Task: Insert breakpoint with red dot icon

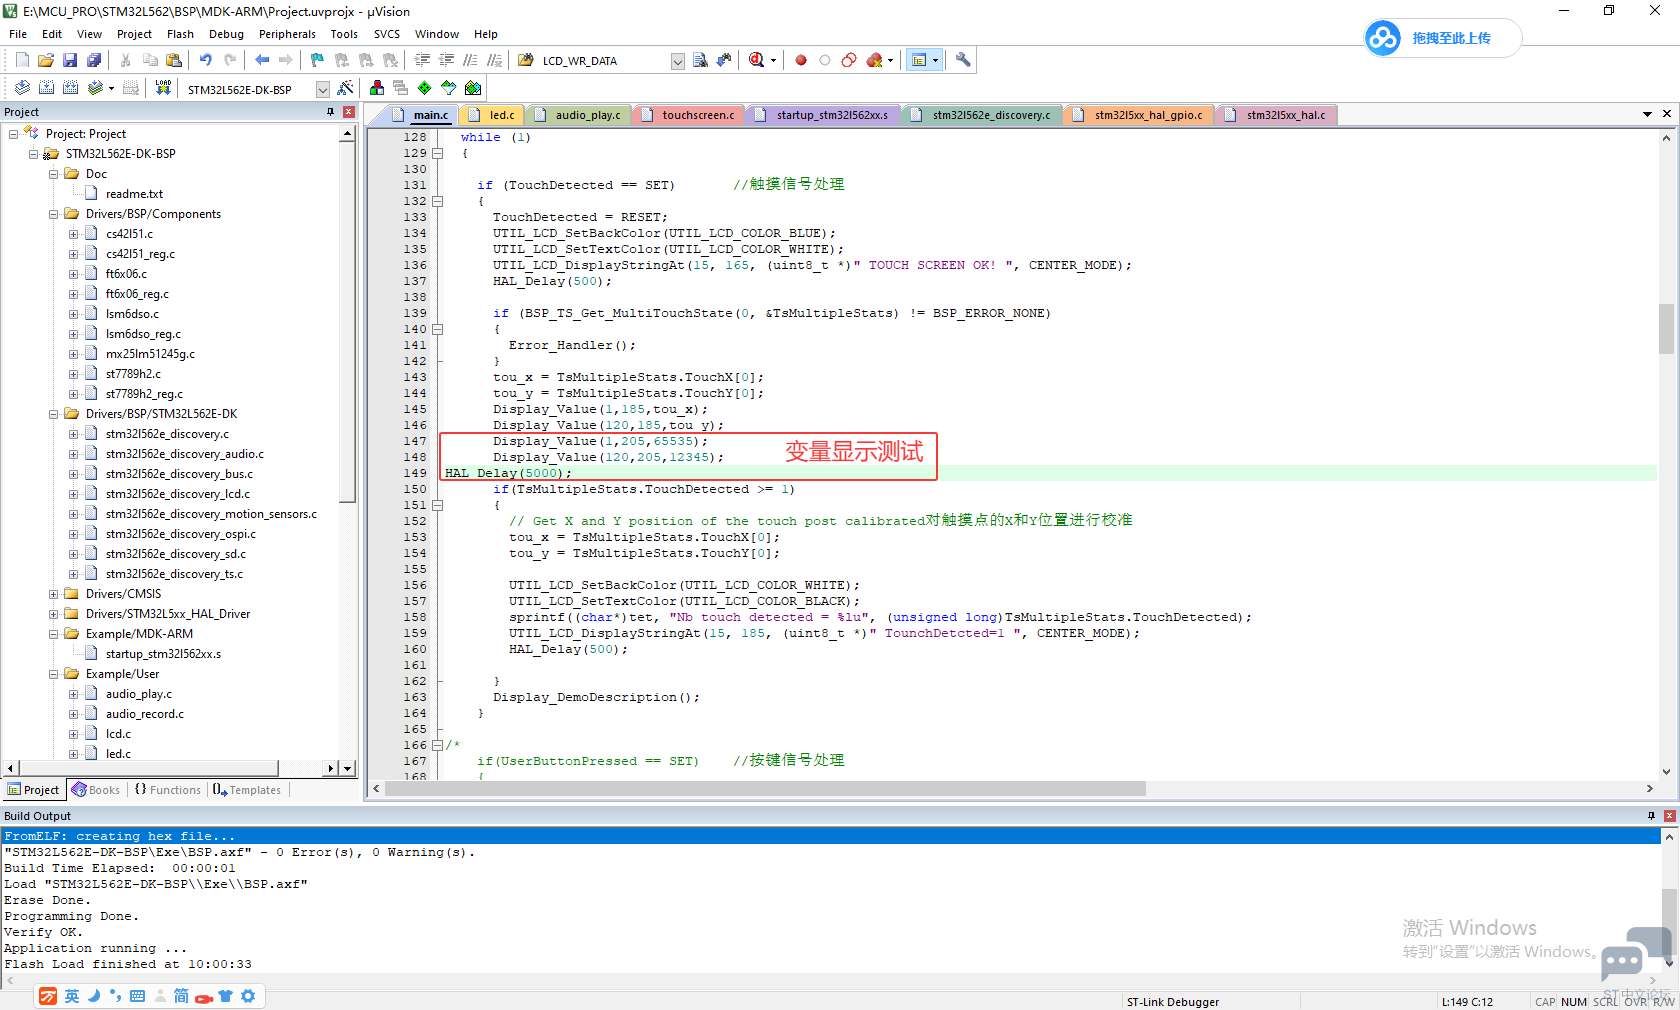Action: [801, 60]
